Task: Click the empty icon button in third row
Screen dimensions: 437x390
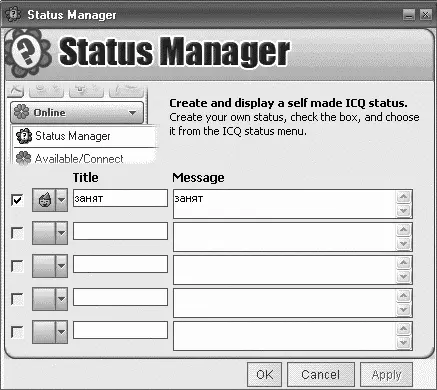Action: tap(44, 266)
